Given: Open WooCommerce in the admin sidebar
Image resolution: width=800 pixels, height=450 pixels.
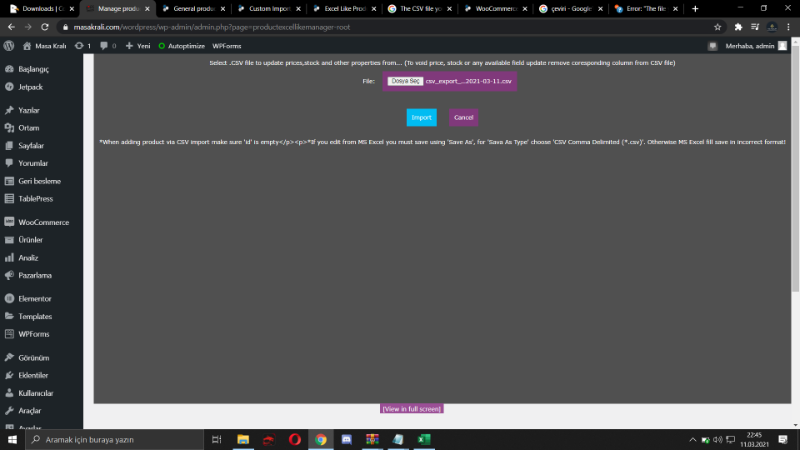Looking at the screenshot, I should (x=42, y=221).
